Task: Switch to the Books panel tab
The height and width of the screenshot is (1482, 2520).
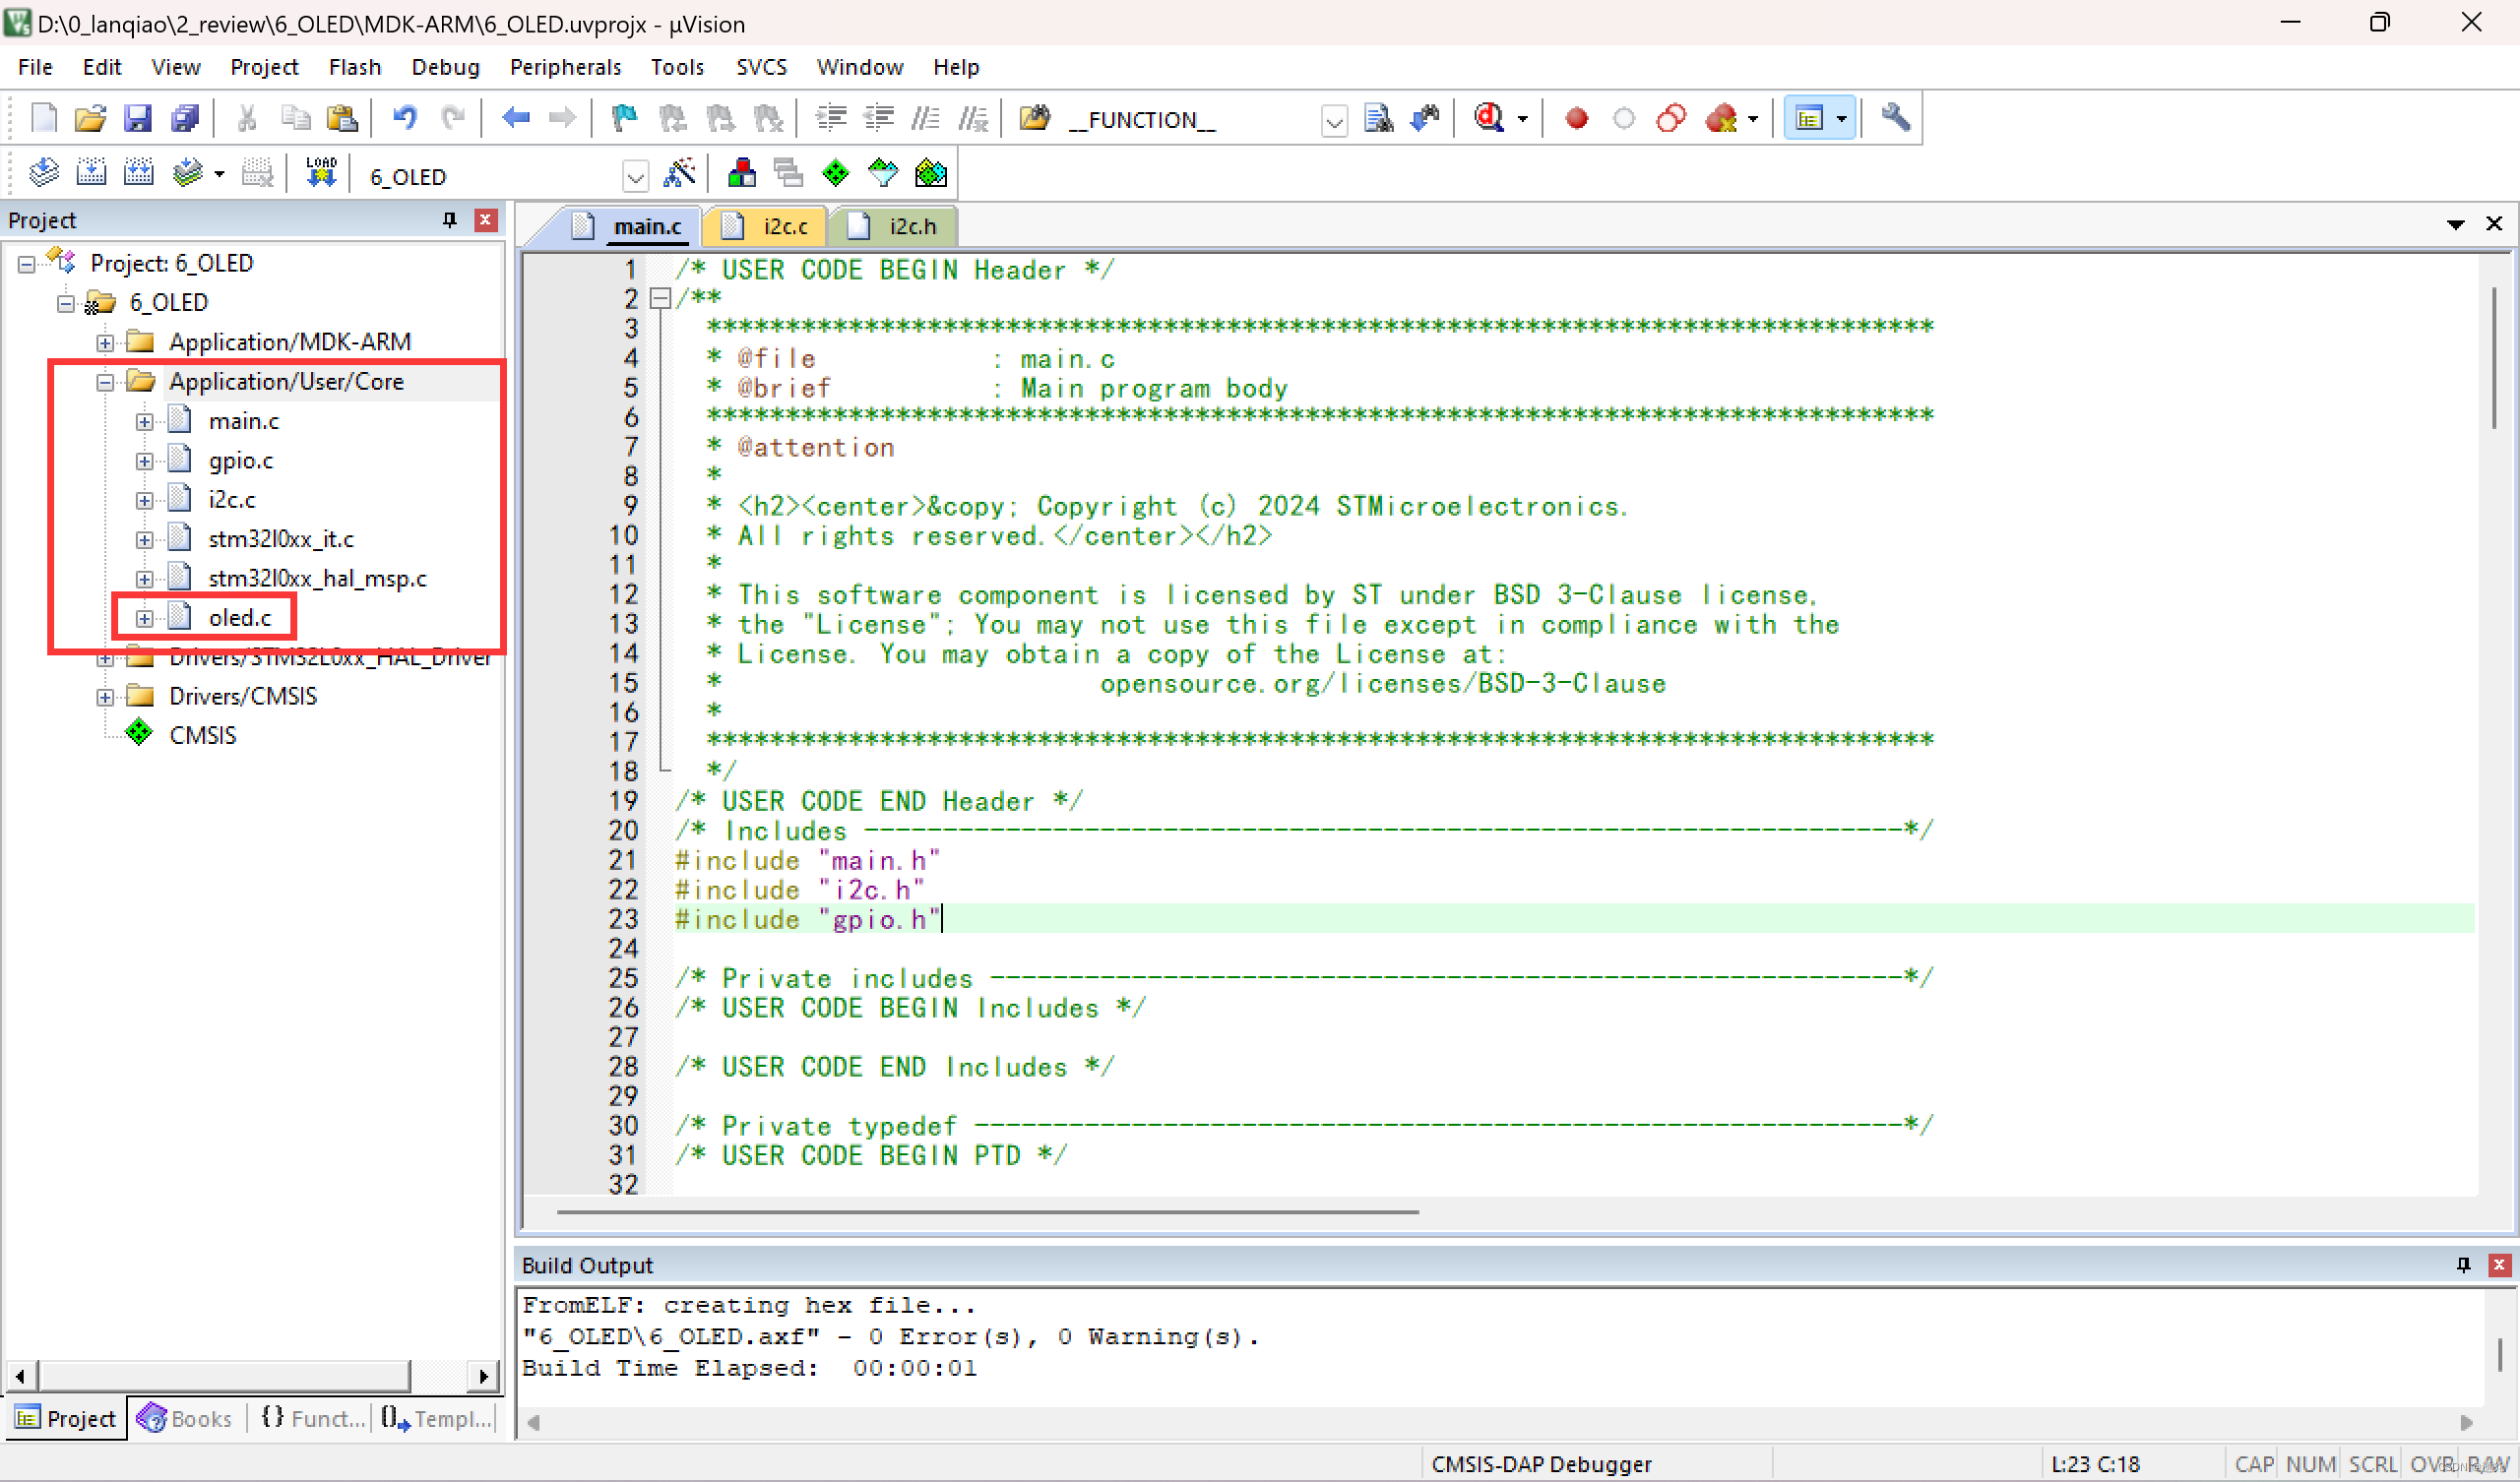Action: (x=186, y=1418)
